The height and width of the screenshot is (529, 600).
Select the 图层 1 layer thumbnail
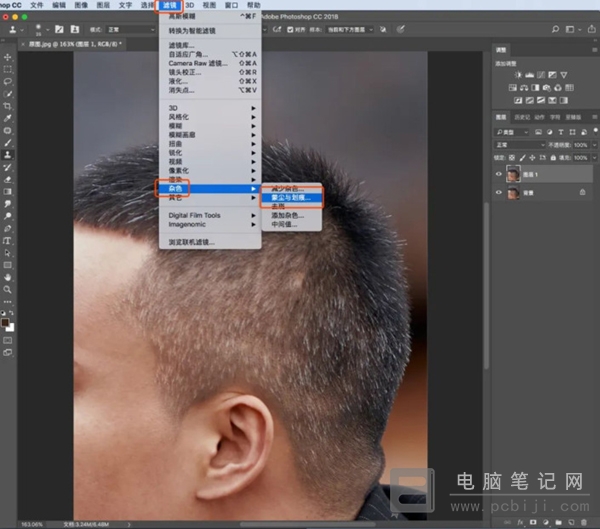point(513,174)
